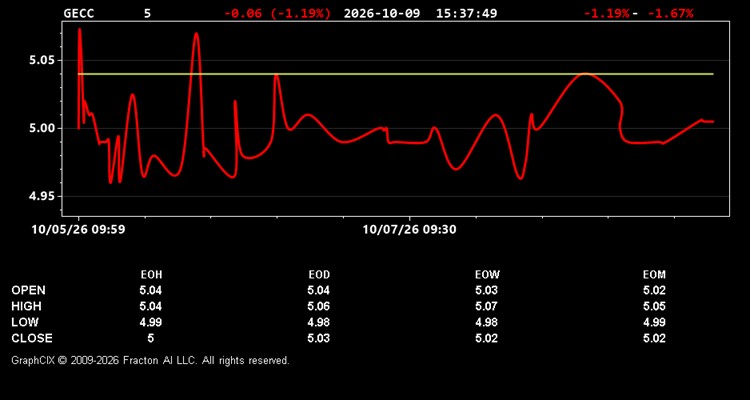Click the OPEN row label
This screenshot has height=400, width=750.
29,290
